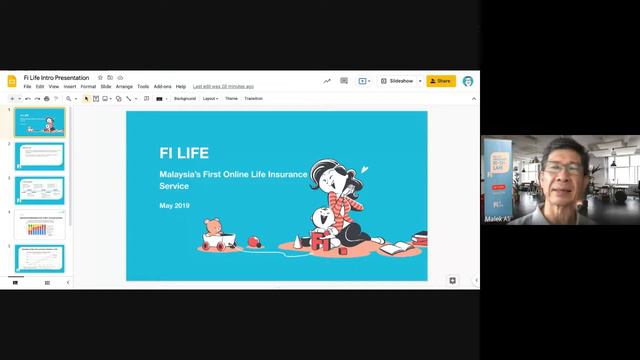Open the Google Slides home icon
This screenshot has width=640, height=360.
point(12,81)
